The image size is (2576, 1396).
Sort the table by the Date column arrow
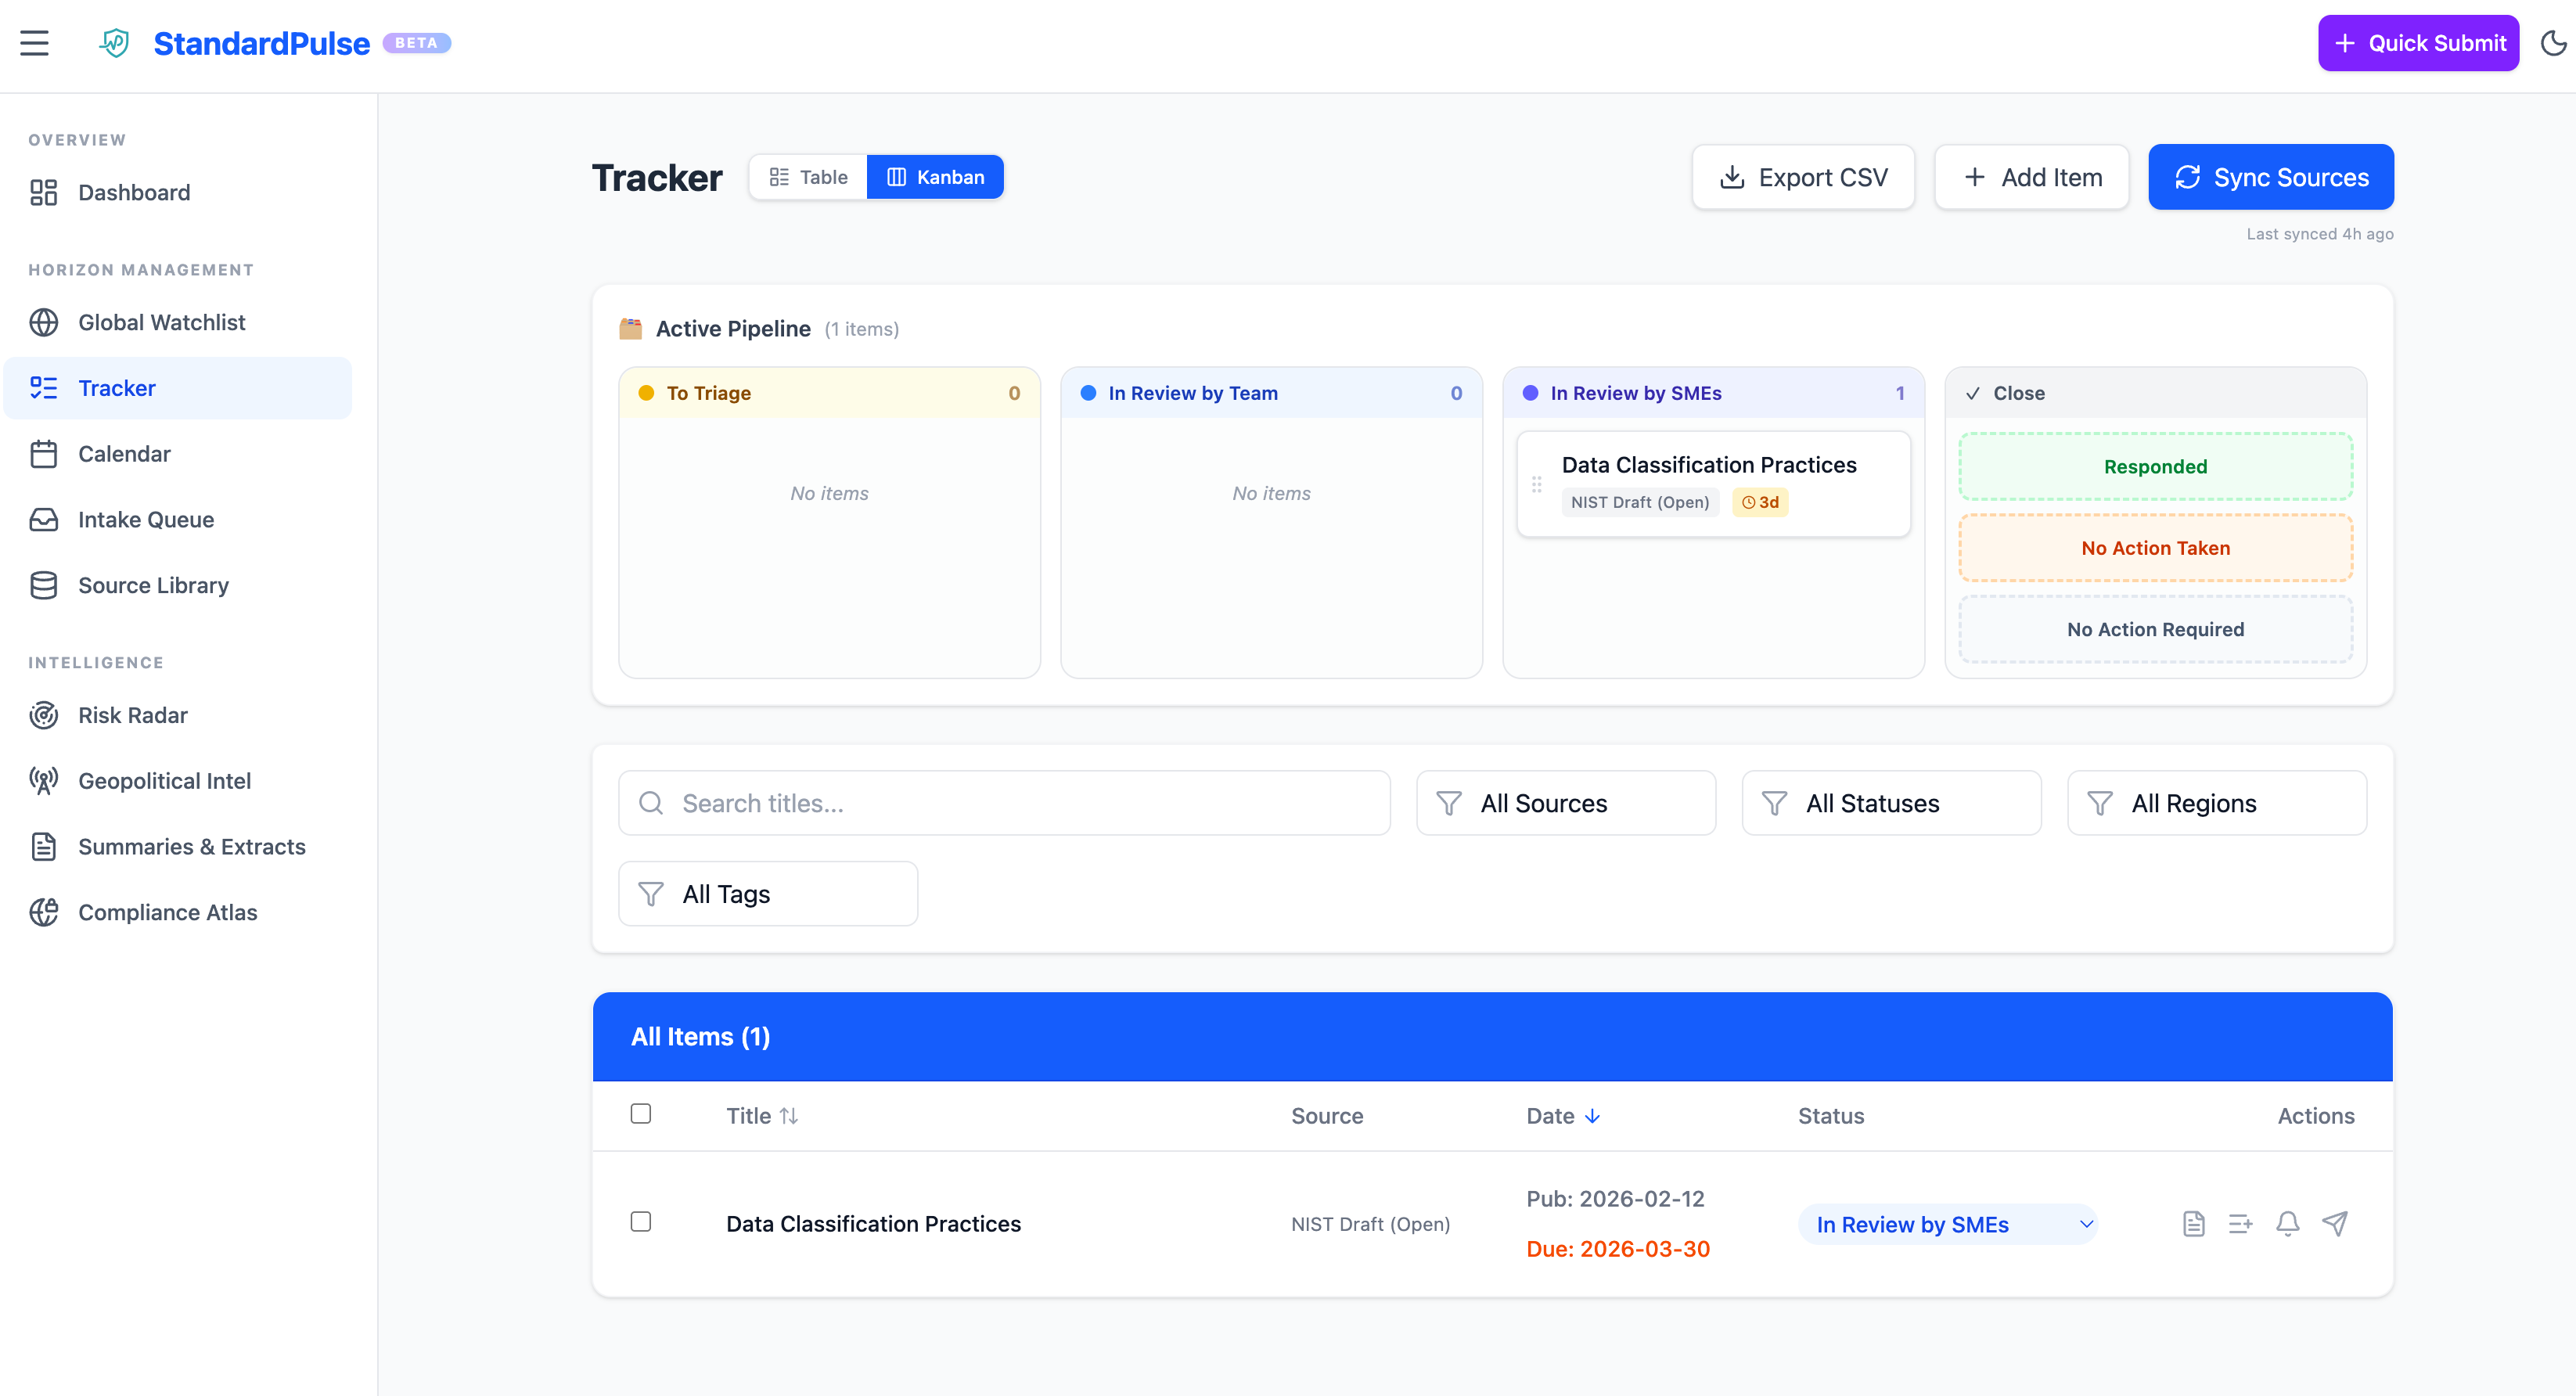click(1592, 1116)
